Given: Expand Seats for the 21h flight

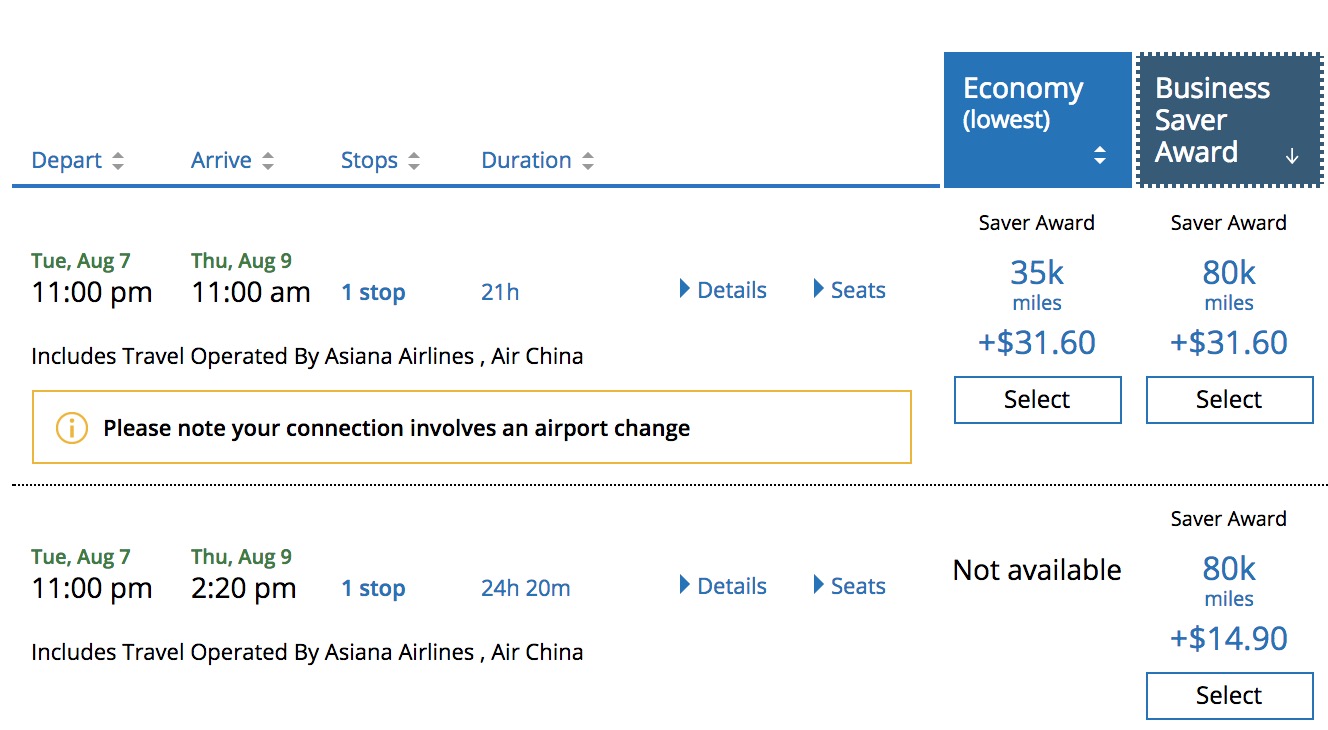Looking at the screenshot, I should click(x=849, y=290).
